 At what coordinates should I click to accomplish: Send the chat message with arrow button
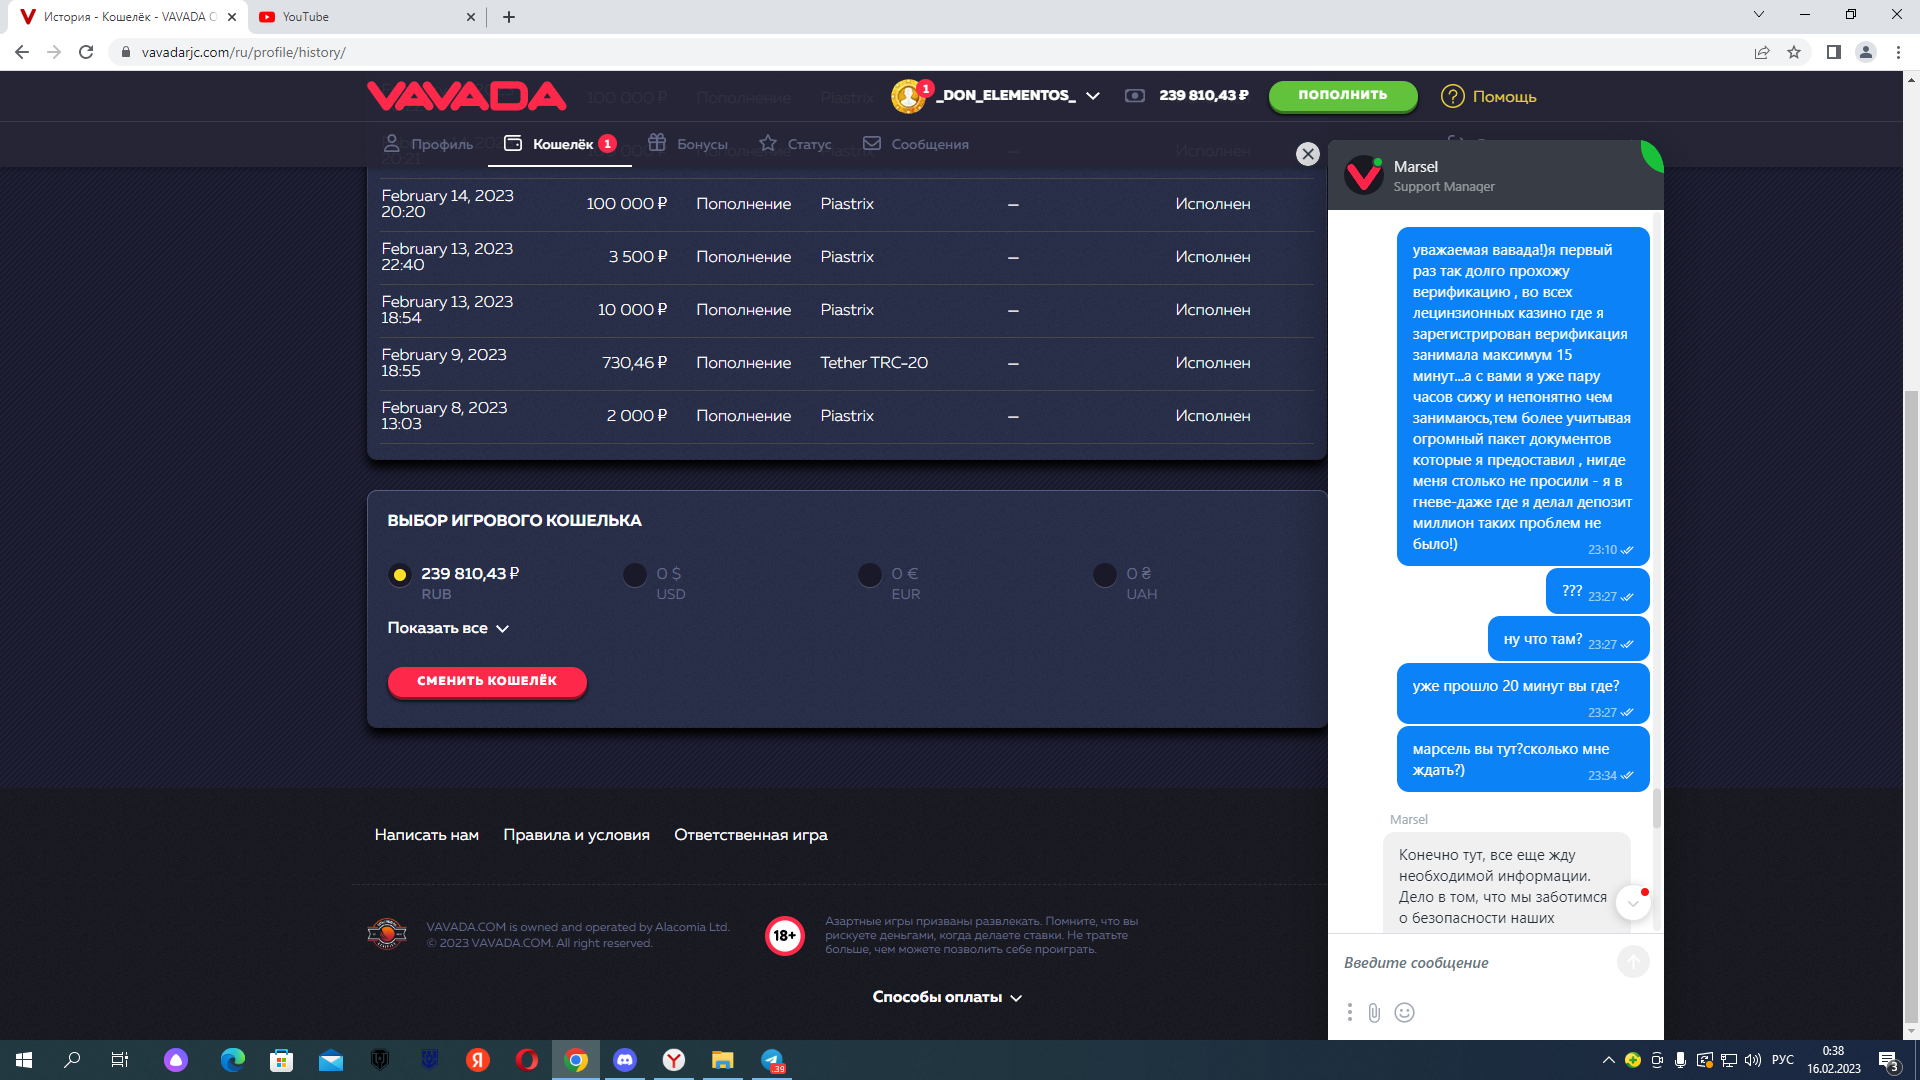1633,962
